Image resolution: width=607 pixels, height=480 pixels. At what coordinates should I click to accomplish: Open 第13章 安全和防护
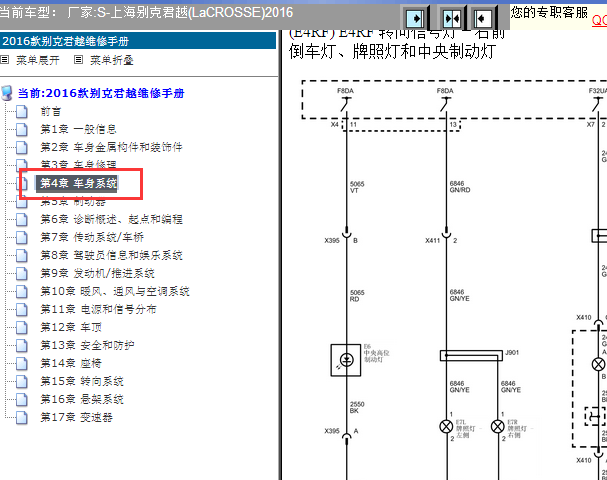click(87, 345)
